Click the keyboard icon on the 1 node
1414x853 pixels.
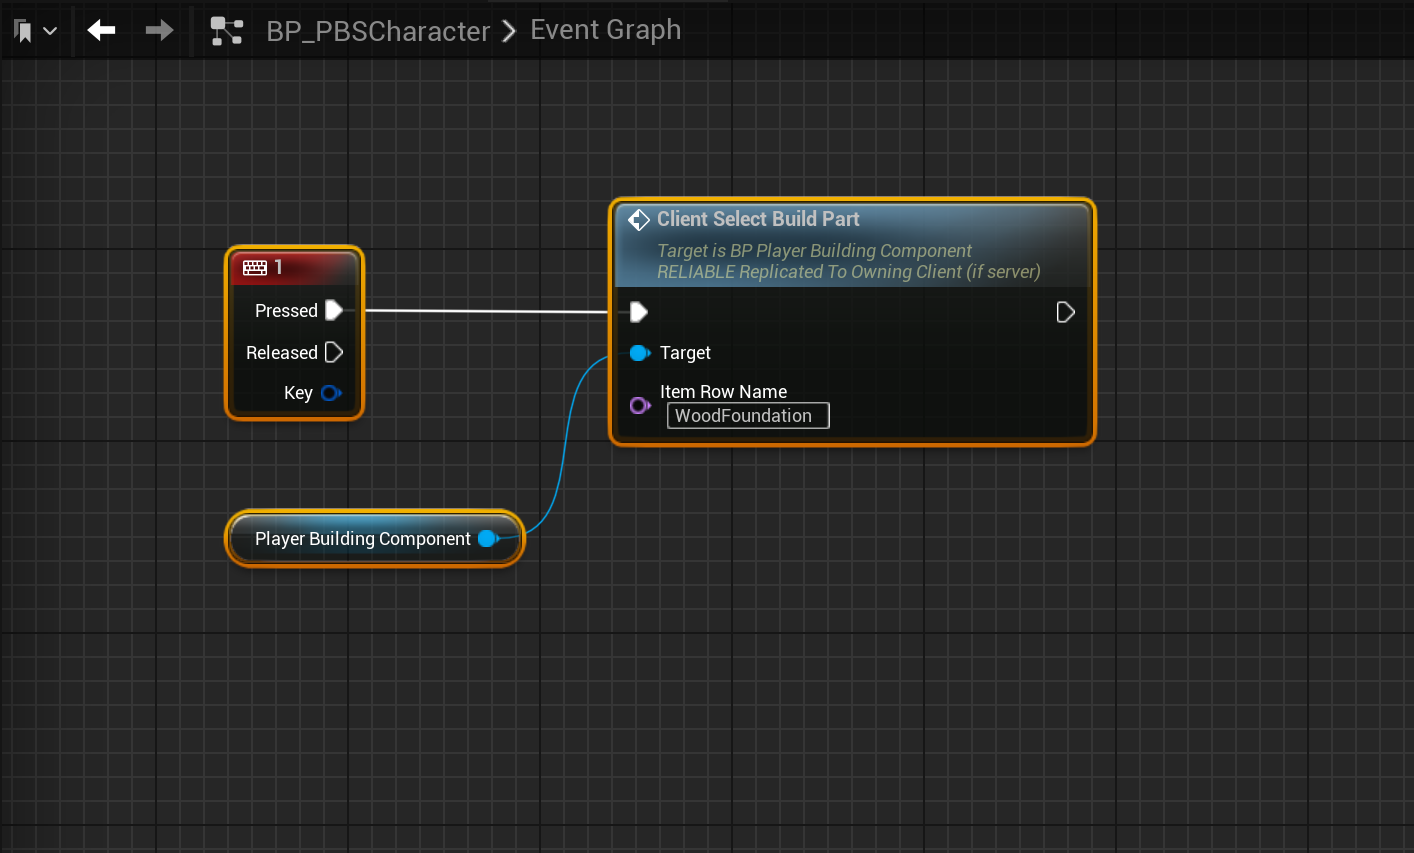255,268
